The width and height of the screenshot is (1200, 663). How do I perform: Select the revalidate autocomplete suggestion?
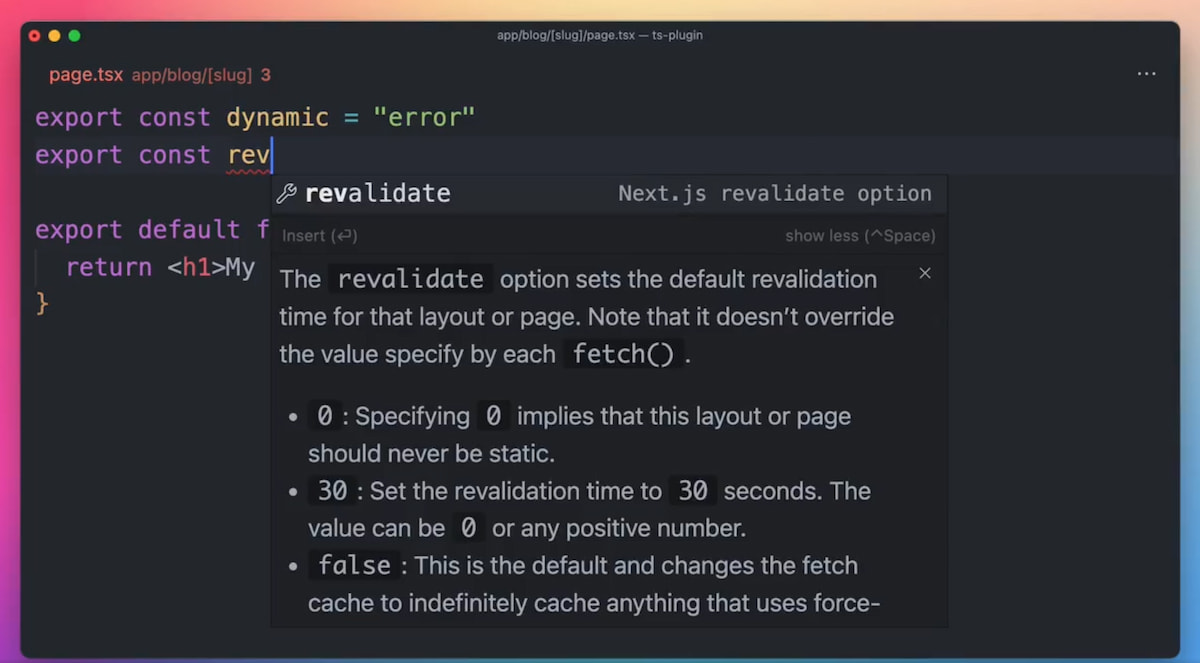[x=609, y=194]
